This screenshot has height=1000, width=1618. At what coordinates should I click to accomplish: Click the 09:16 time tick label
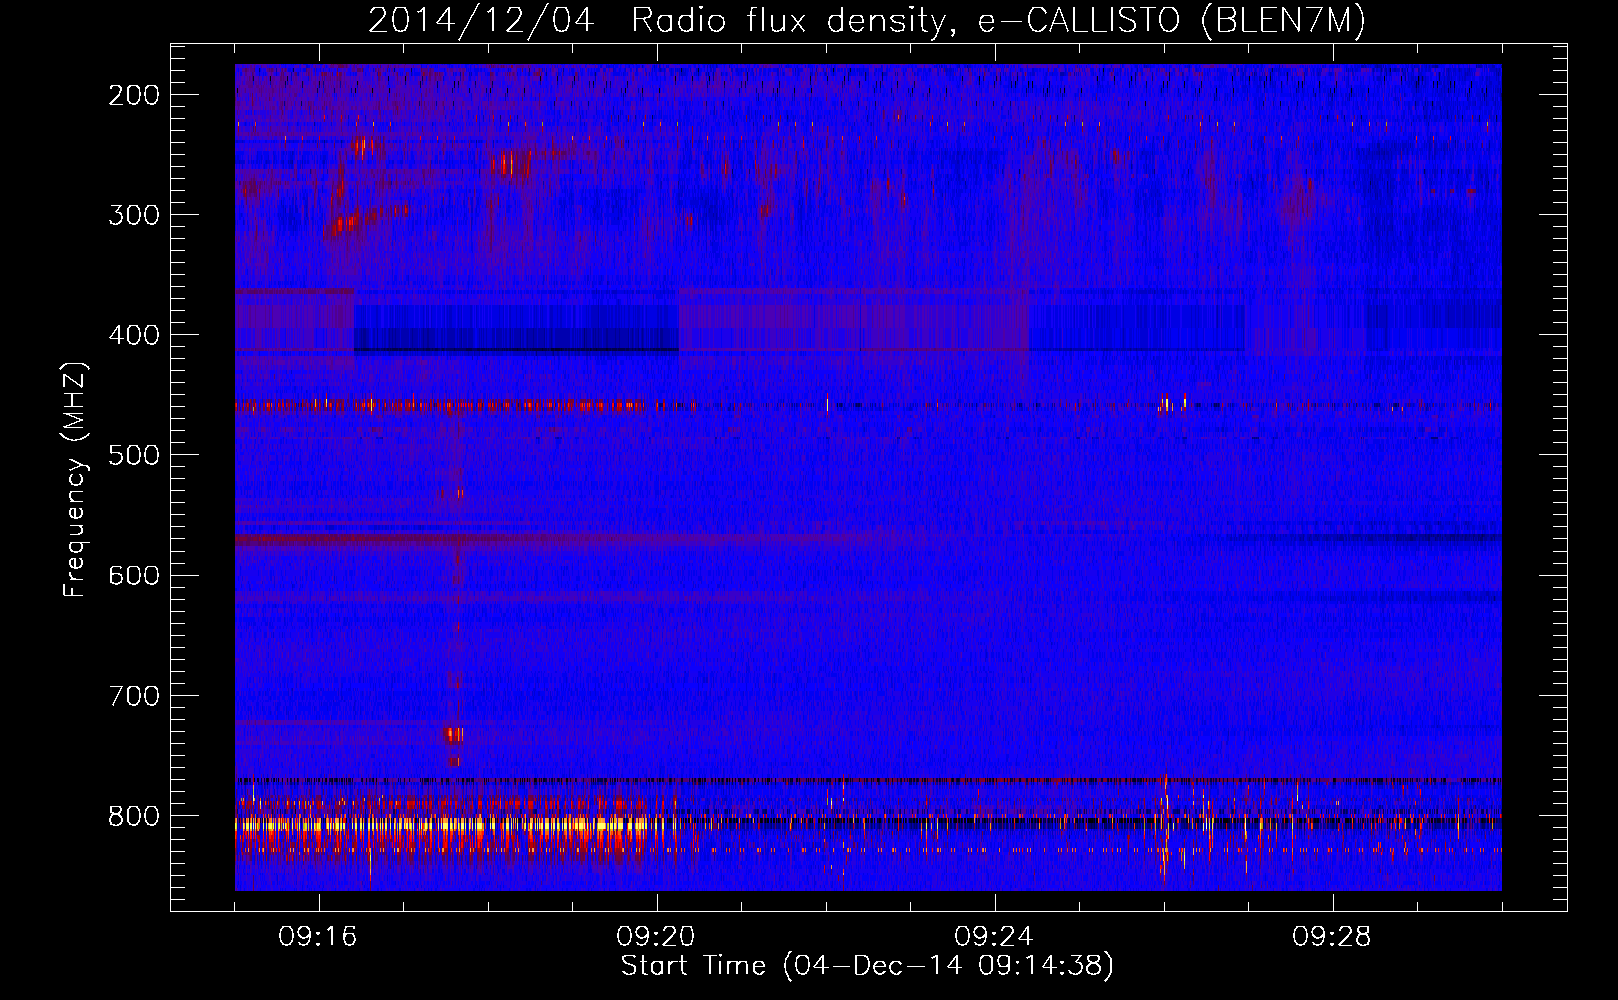pos(318,937)
